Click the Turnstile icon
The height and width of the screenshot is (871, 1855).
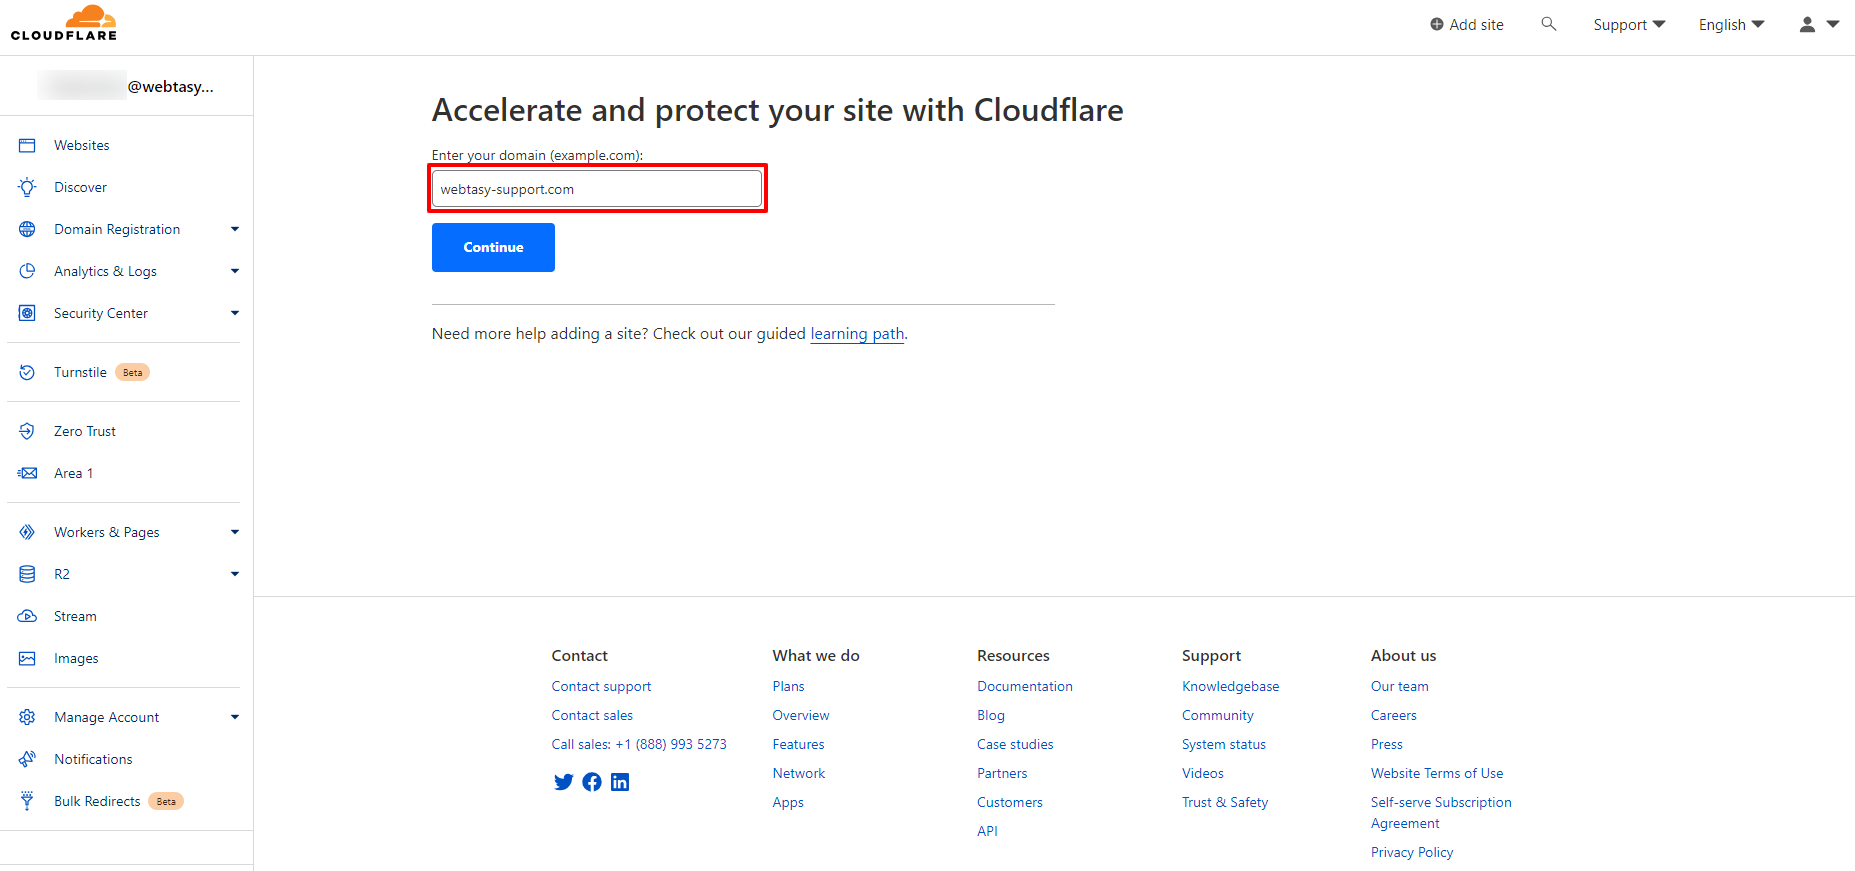click(x=27, y=372)
